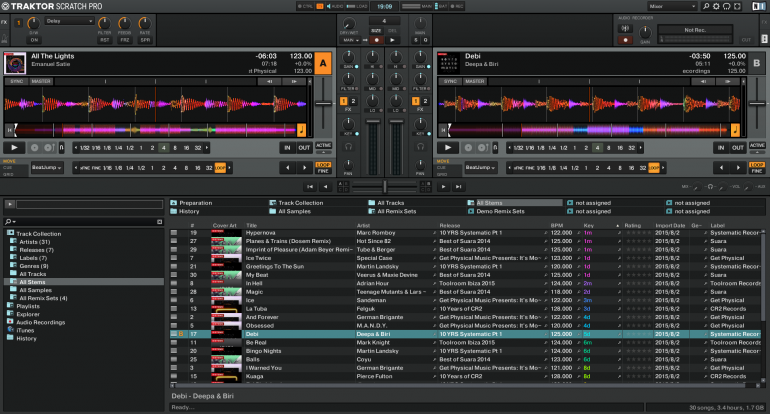Toggle Deck A flux mode icon
The width and height of the screenshot is (770, 414).
[x=61, y=147]
